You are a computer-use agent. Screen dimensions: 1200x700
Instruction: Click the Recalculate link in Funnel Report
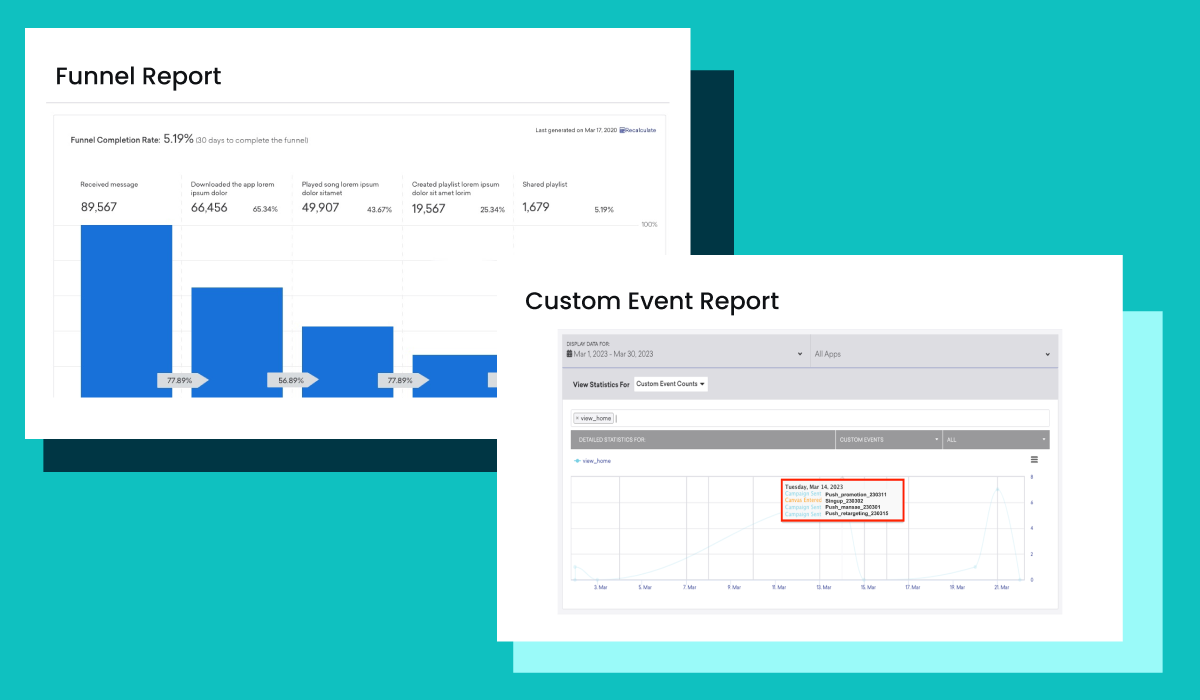(640, 130)
